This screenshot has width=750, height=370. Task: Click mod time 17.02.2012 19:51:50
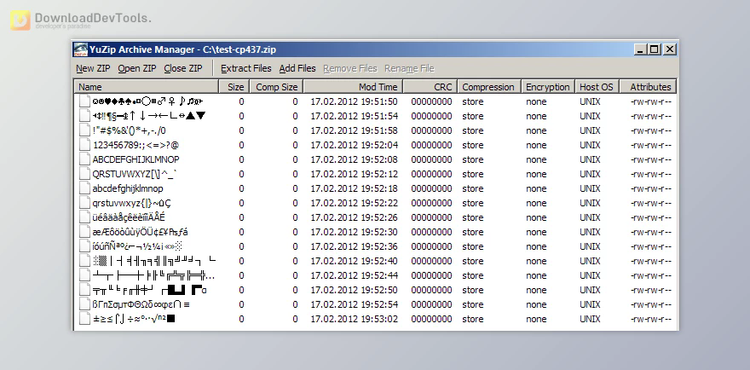pyautogui.click(x=354, y=101)
